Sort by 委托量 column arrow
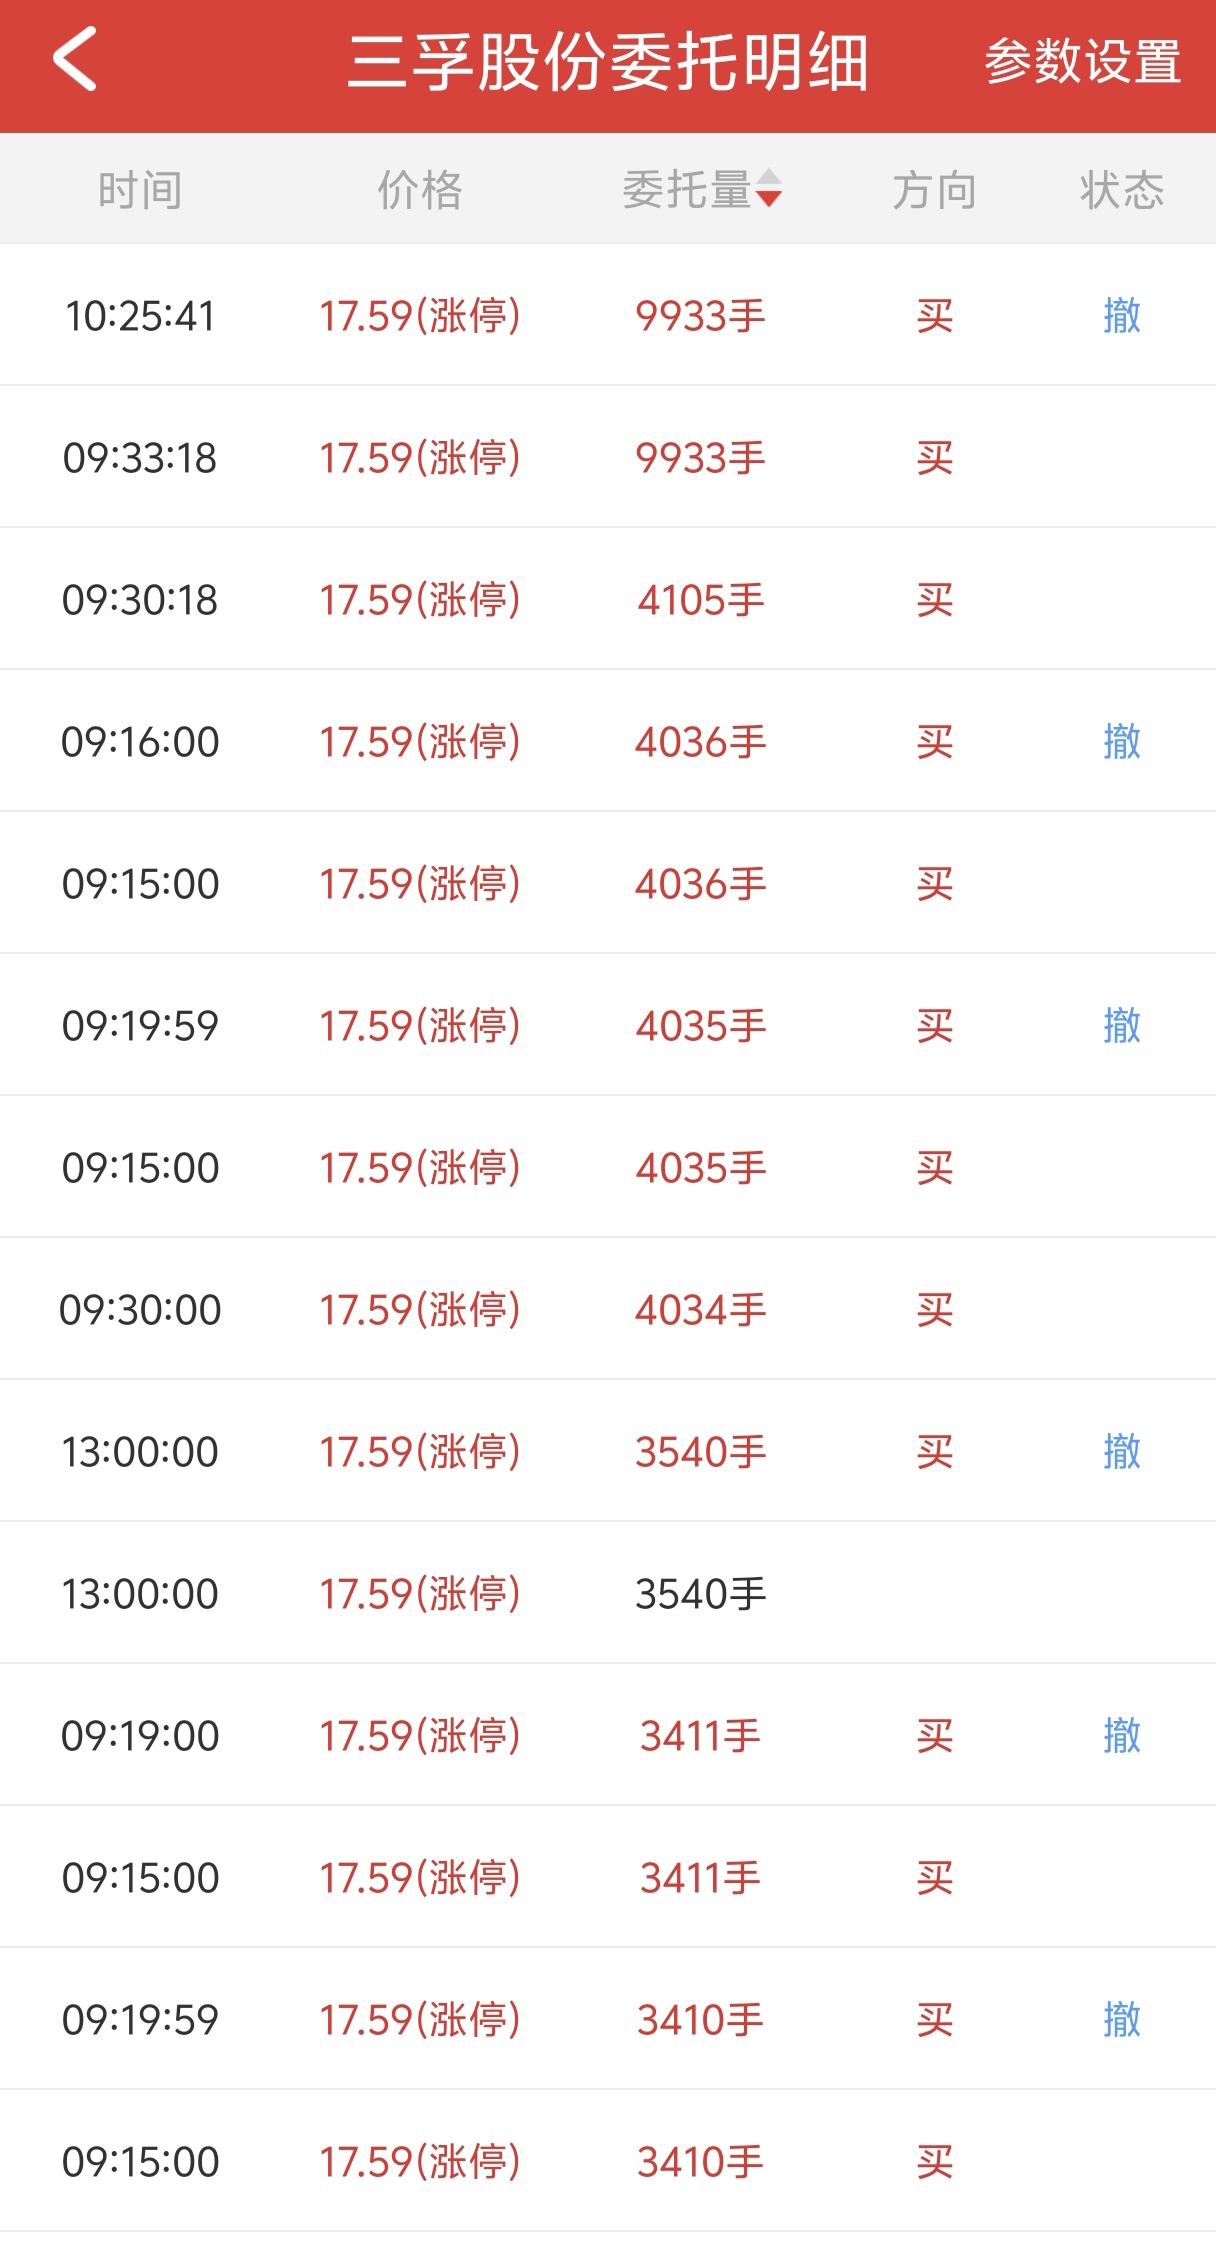Image resolution: width=1216 pixels, height=2253 pixels. click(x=768, y=189)
